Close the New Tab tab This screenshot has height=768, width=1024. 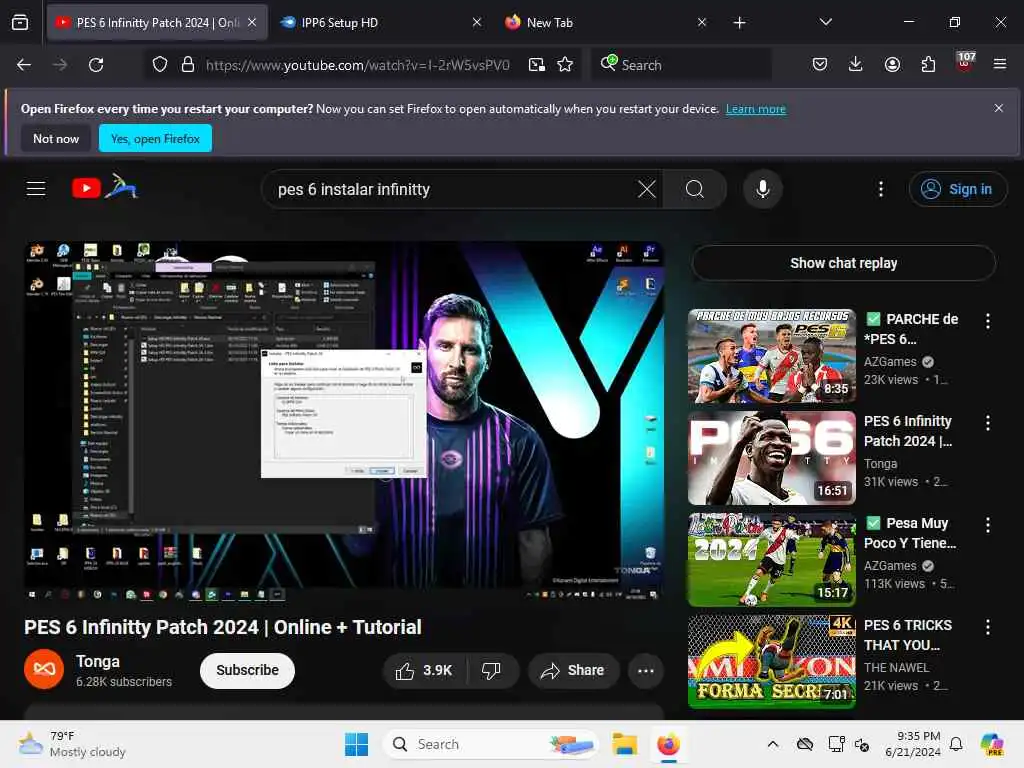(701, 22)
